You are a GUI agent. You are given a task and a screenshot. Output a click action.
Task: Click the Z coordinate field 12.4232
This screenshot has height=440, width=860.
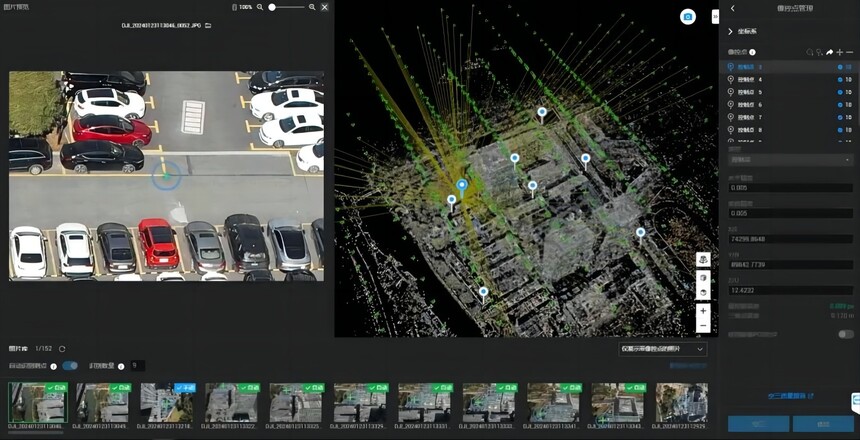click(790, 290)
